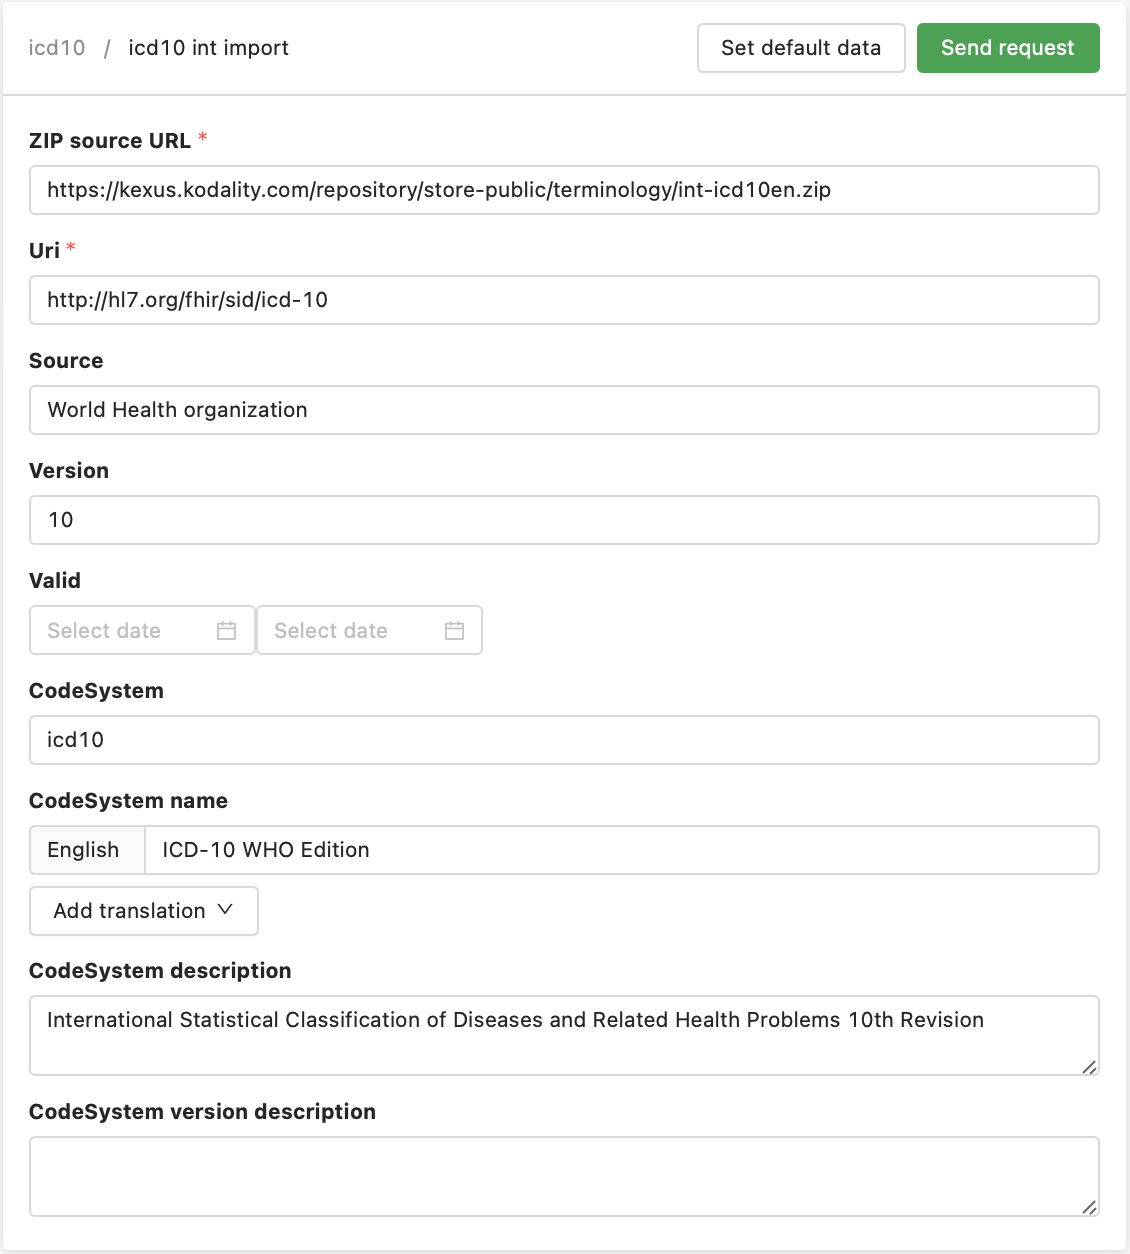Click the chevron on Add translation
Viewport: 1130px width, 1254px height.
click(225, 910)
